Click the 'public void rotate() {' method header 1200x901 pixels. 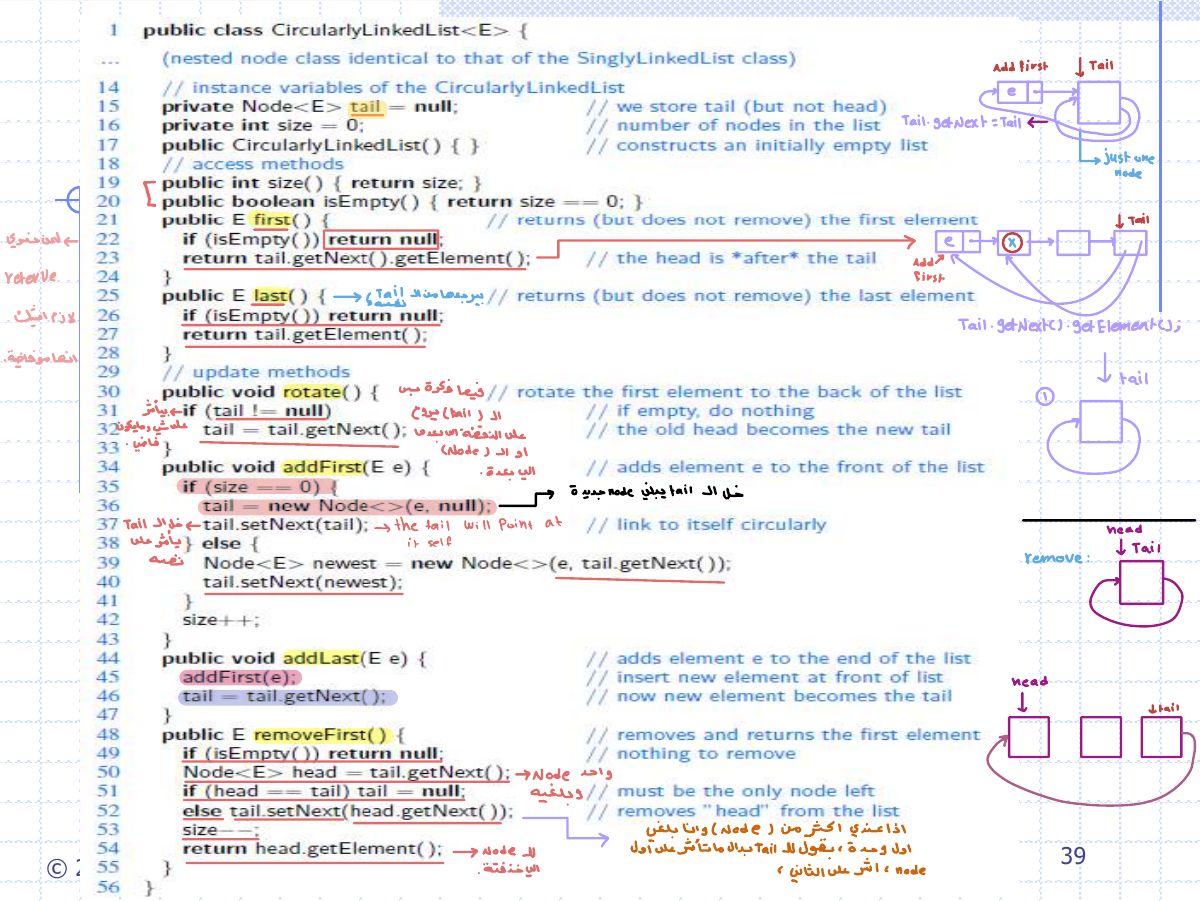pos(270,391)
